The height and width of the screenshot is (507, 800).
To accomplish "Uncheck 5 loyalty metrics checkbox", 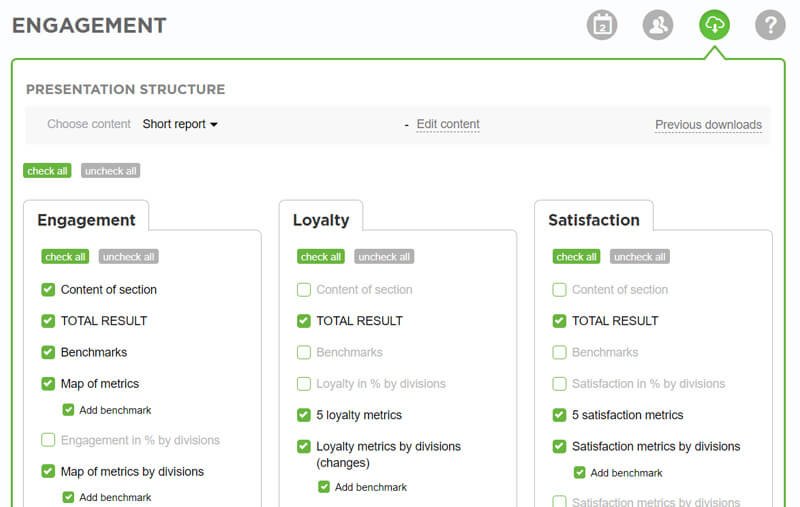I will tap(304, 415).
